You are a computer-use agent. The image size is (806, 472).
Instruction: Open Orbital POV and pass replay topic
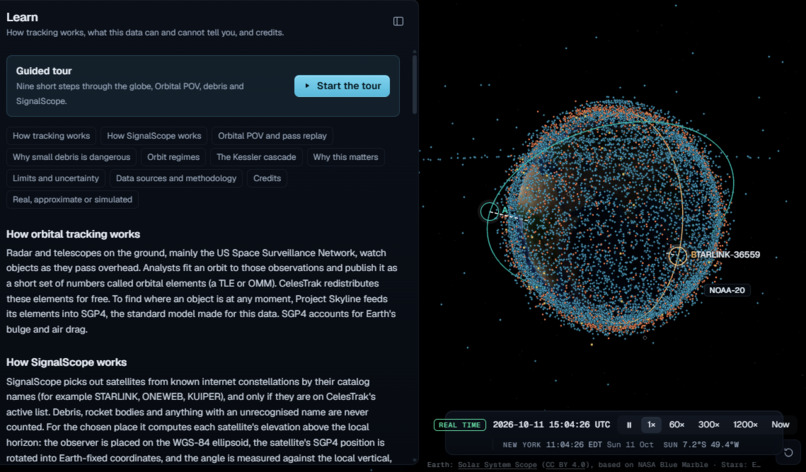pos(272,136)
